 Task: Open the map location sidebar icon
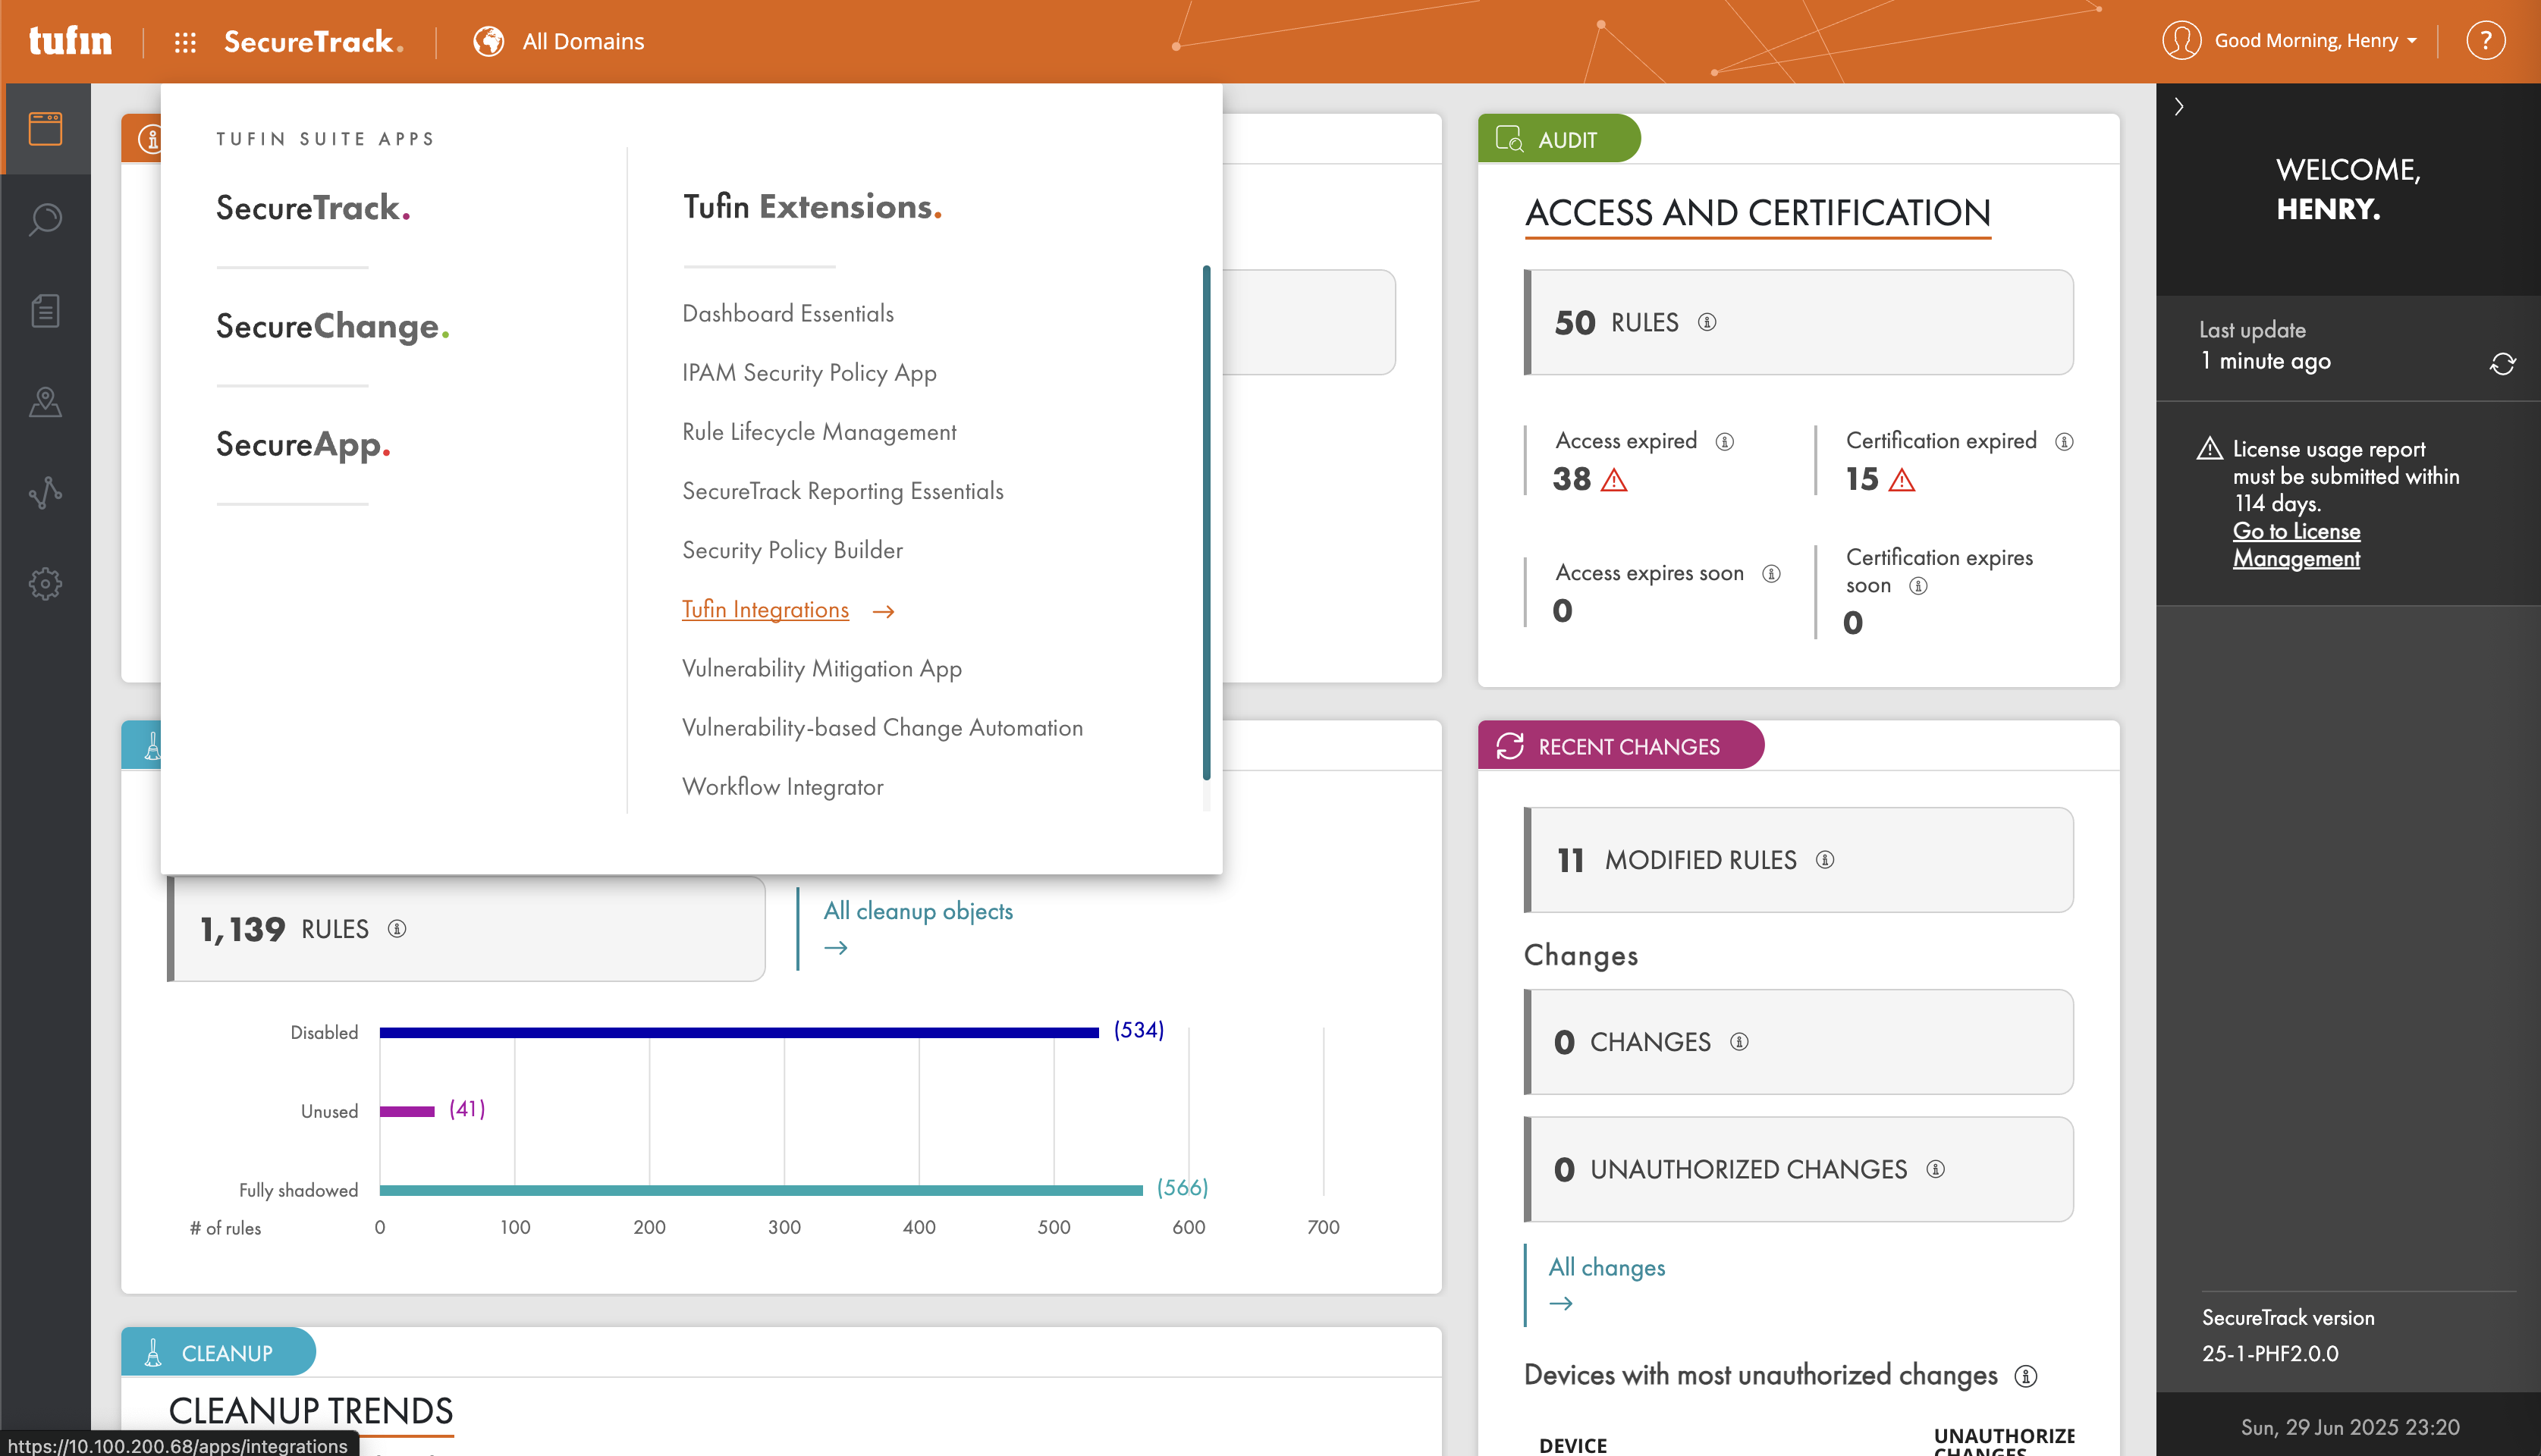point(45,402)
